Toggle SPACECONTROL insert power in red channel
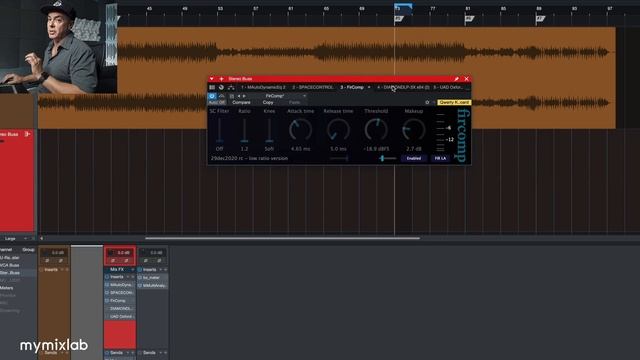Image resolution: width=640 pixels, height=360 pixels. pos(107,293)
